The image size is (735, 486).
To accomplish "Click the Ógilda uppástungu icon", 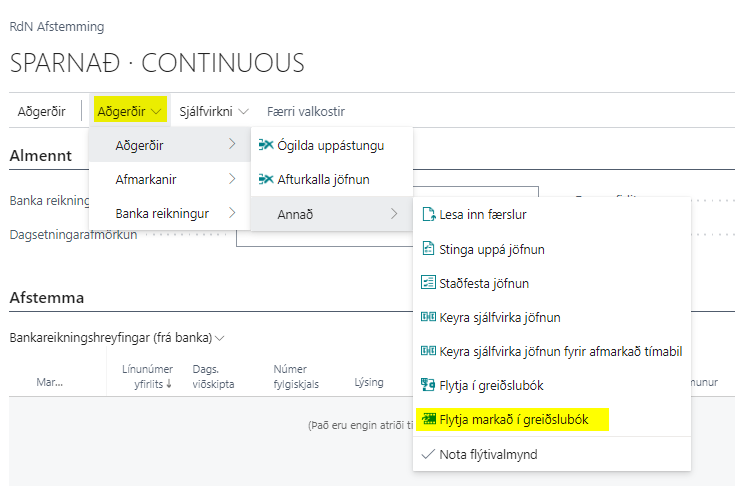I will (x=266, y=145).
